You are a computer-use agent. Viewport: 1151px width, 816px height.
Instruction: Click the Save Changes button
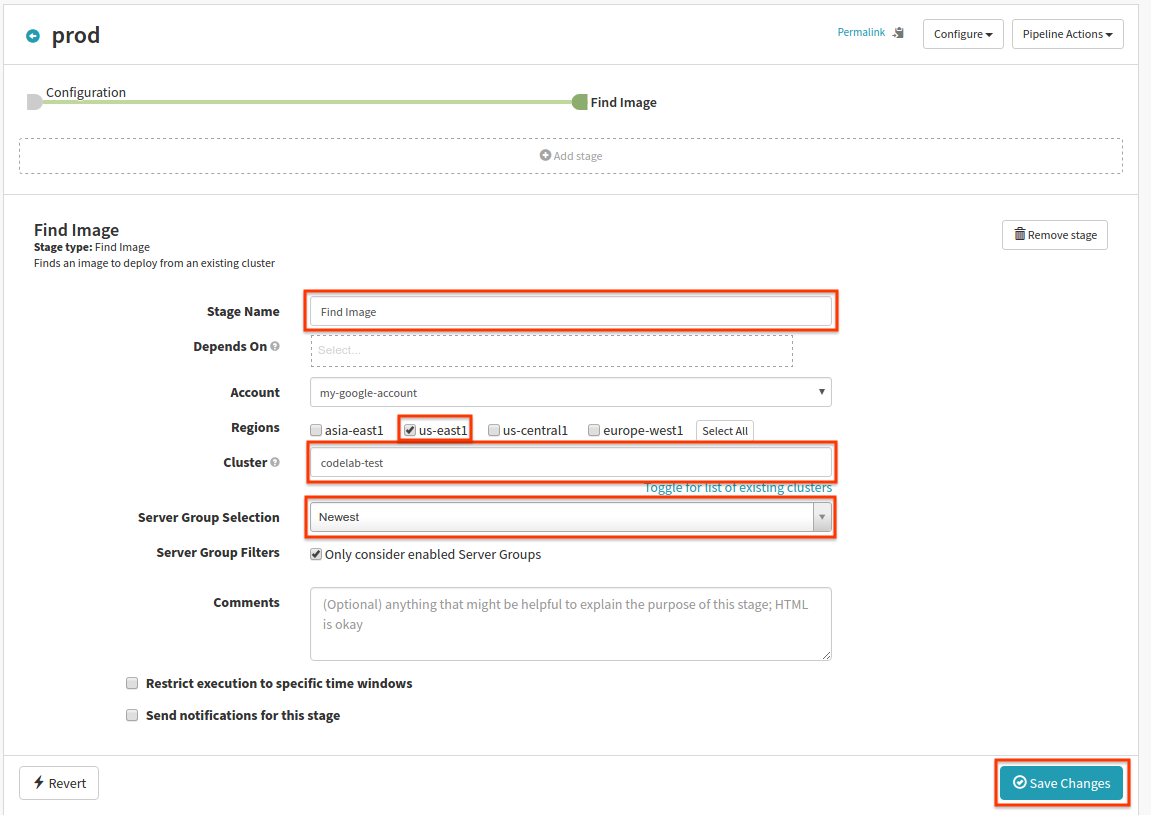1061,783
